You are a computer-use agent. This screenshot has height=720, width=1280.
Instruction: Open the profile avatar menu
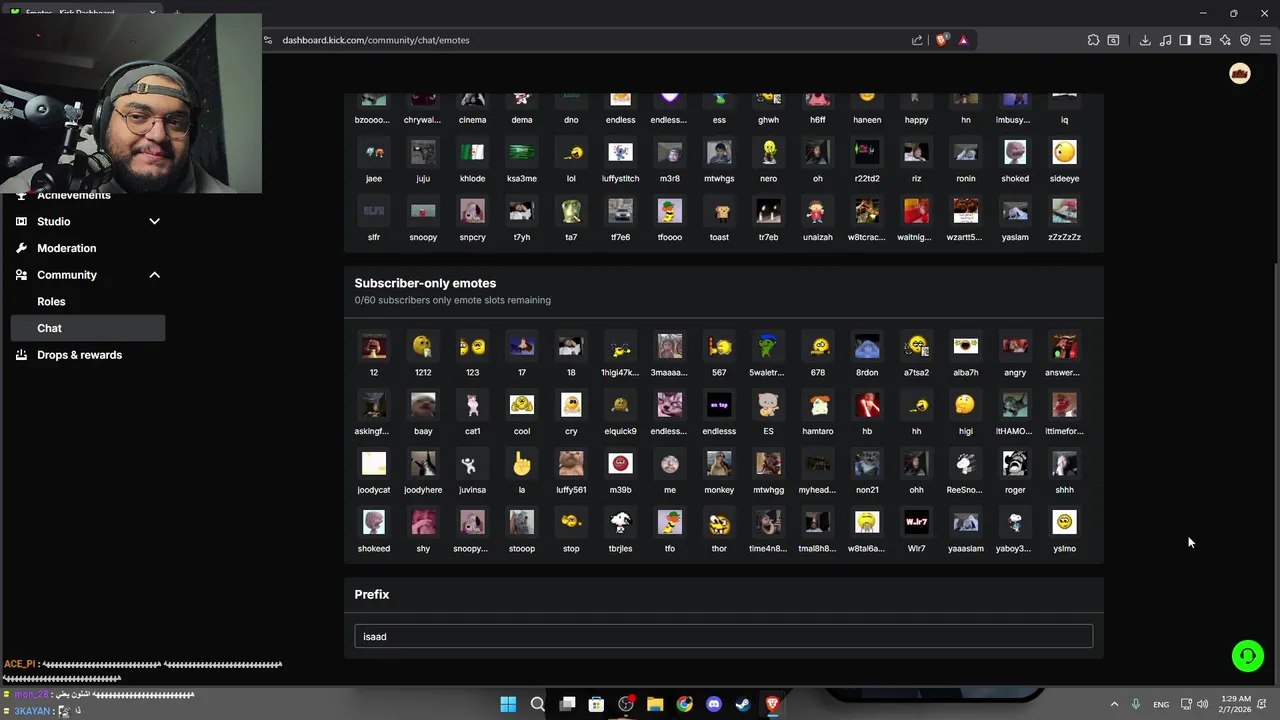1240,74
